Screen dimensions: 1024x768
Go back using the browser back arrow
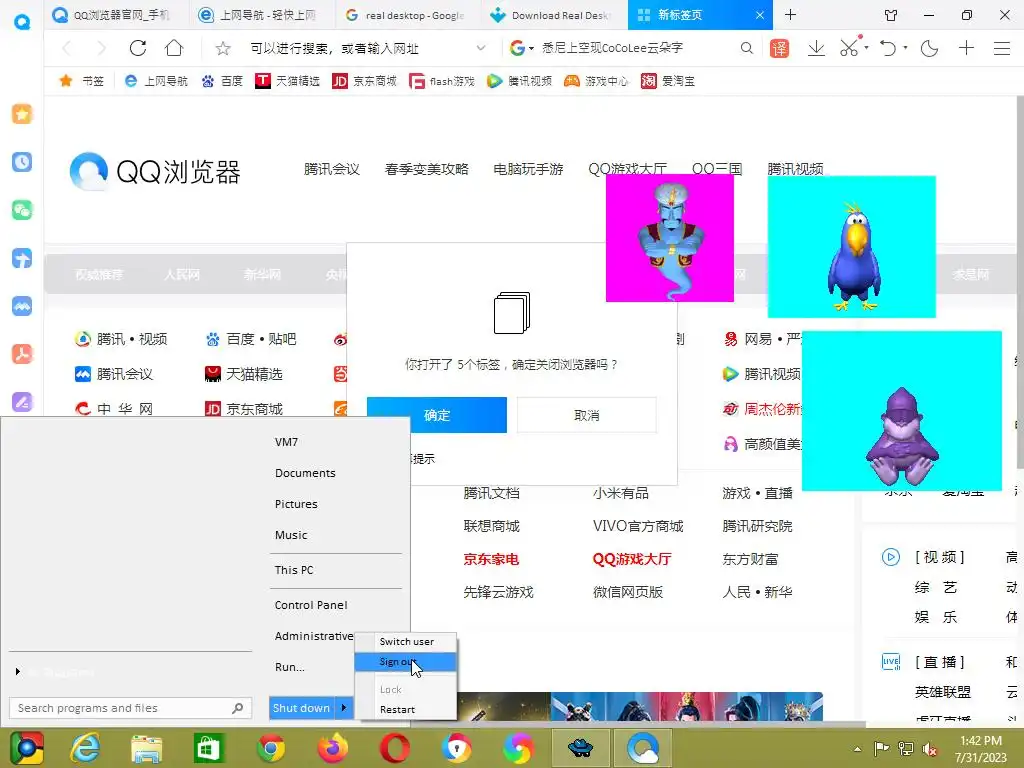tap(66, 48)
